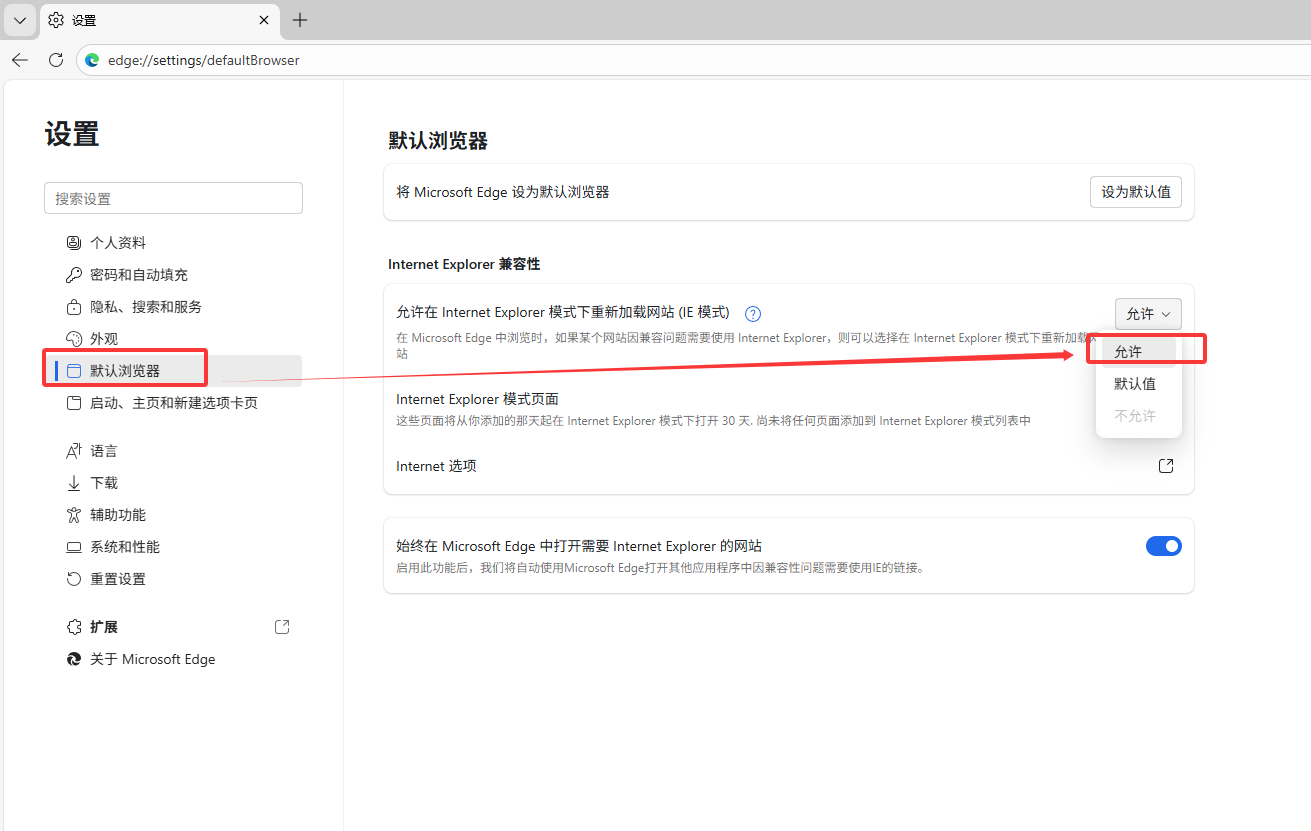Open 启动、主页和新建选项卡页 settings
This screenshot has height=831, width=1311.
(173, 403)
